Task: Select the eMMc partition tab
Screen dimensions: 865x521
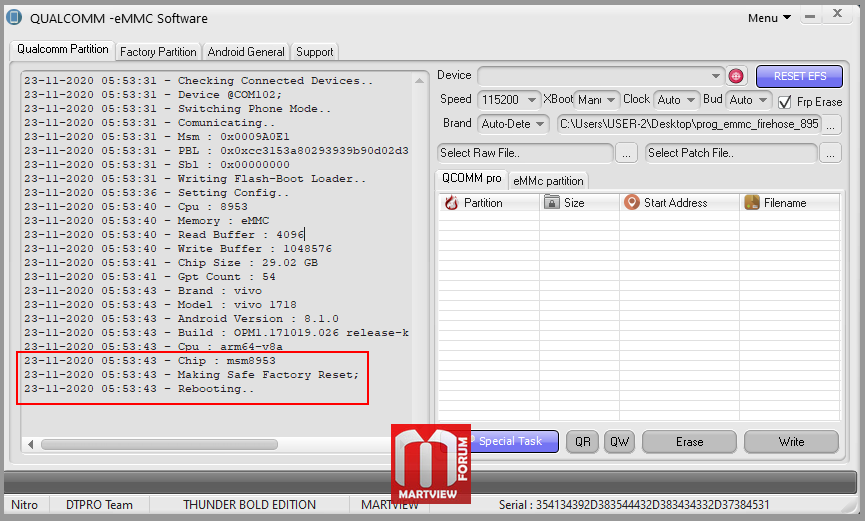Action: (x=548, y=181)
